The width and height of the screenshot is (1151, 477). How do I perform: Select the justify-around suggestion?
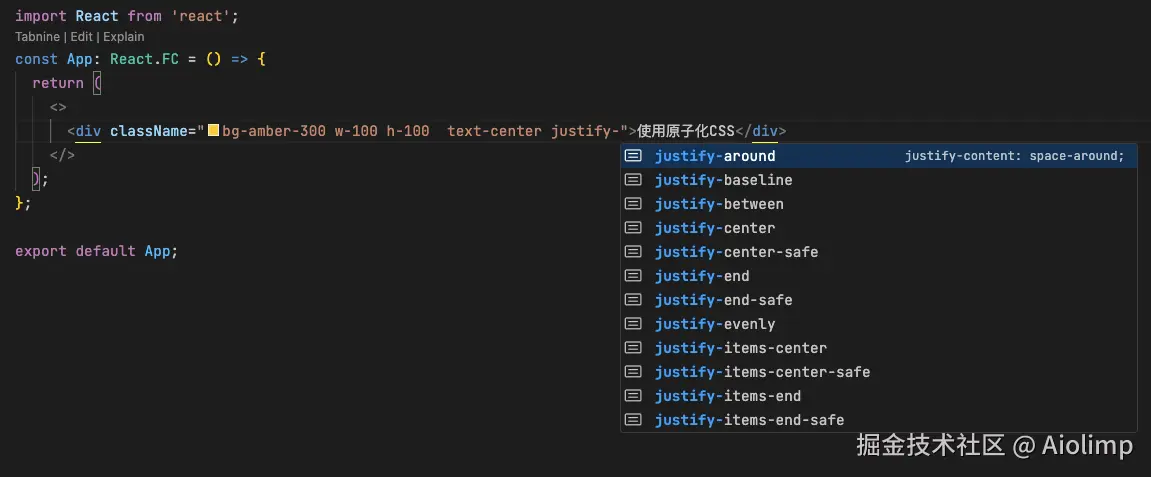(x=879, y=156)
